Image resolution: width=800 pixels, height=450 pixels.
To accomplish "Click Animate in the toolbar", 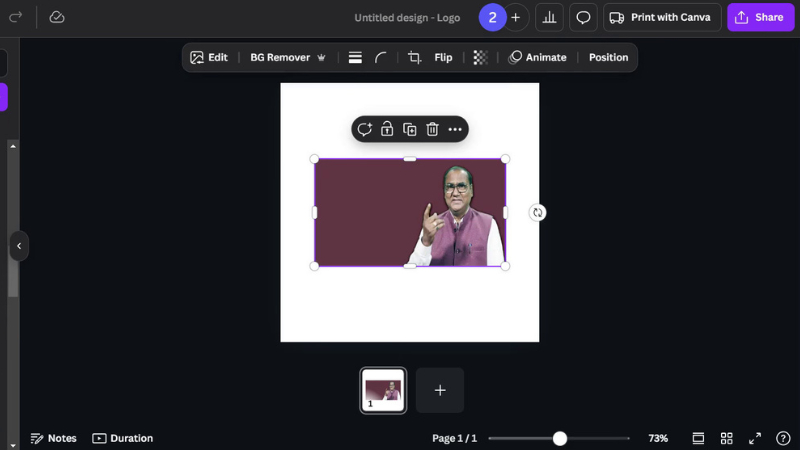I will pos(537,58).
